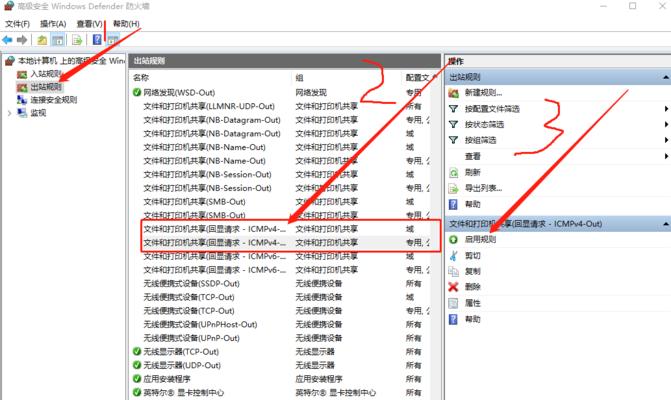
Task: Open 属性 properties action
Action: tap(472, 303)
